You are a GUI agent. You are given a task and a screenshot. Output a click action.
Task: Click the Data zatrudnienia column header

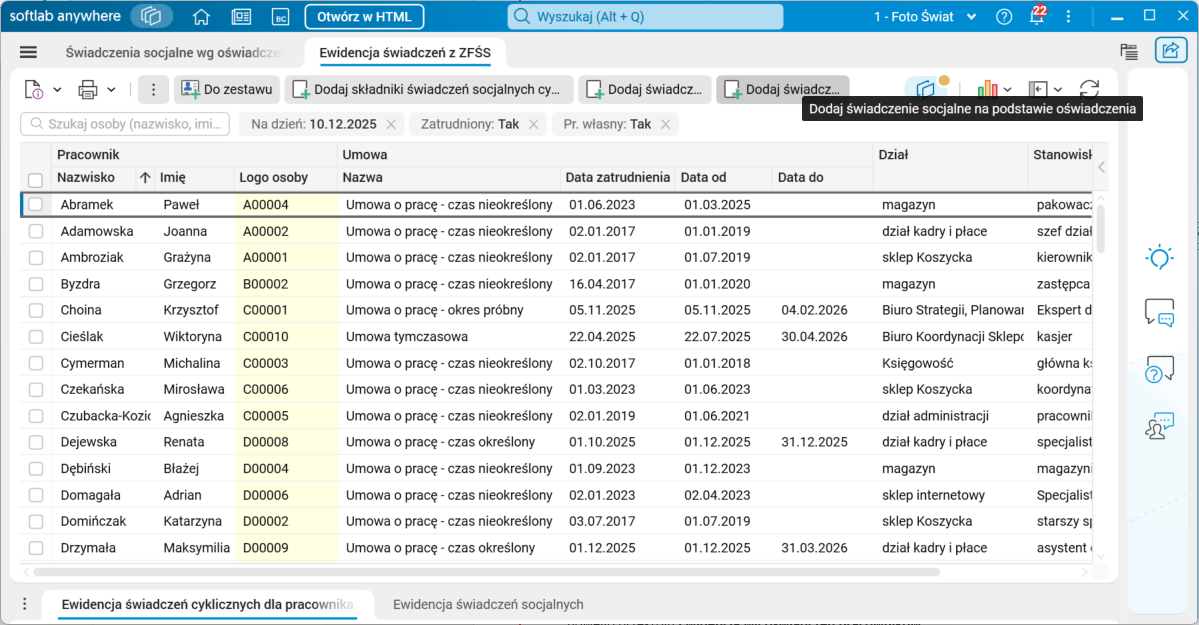(x=618, y=177)
